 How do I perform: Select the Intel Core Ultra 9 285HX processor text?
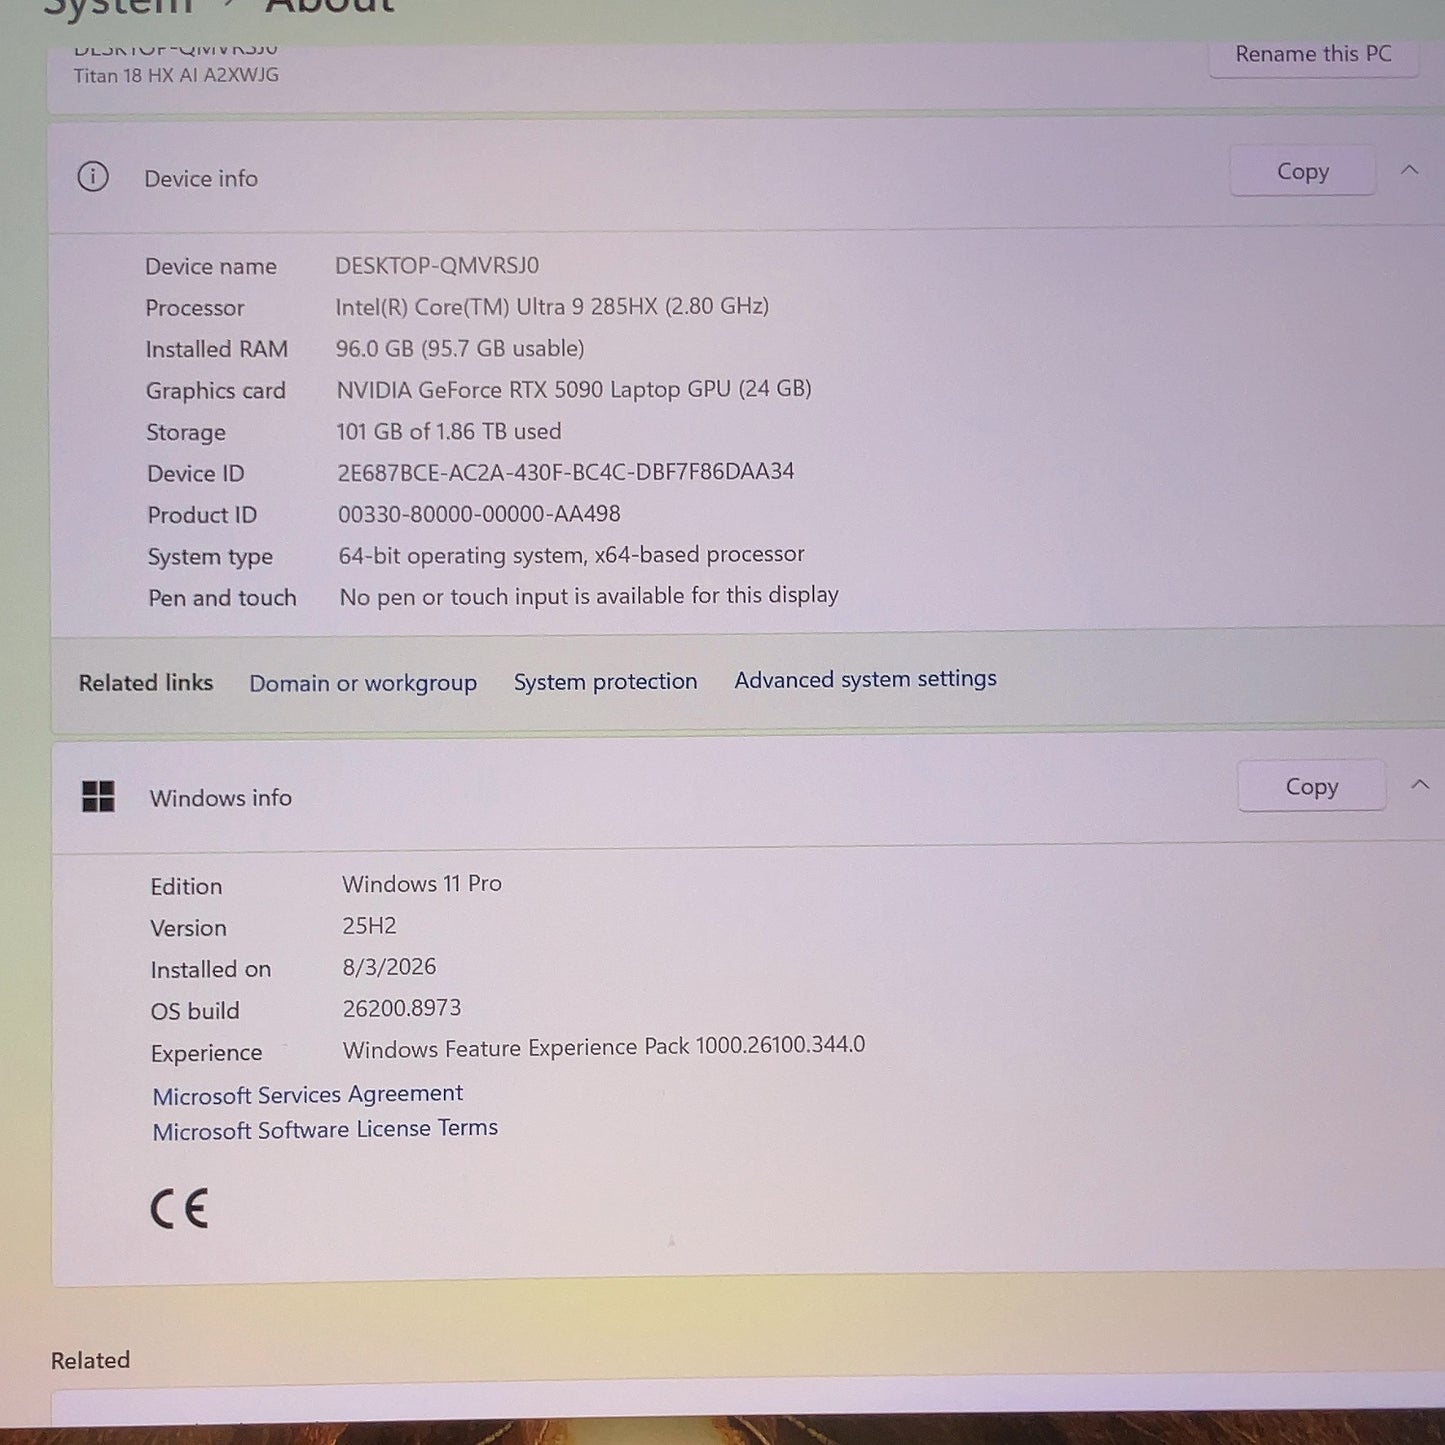(552, 306)
